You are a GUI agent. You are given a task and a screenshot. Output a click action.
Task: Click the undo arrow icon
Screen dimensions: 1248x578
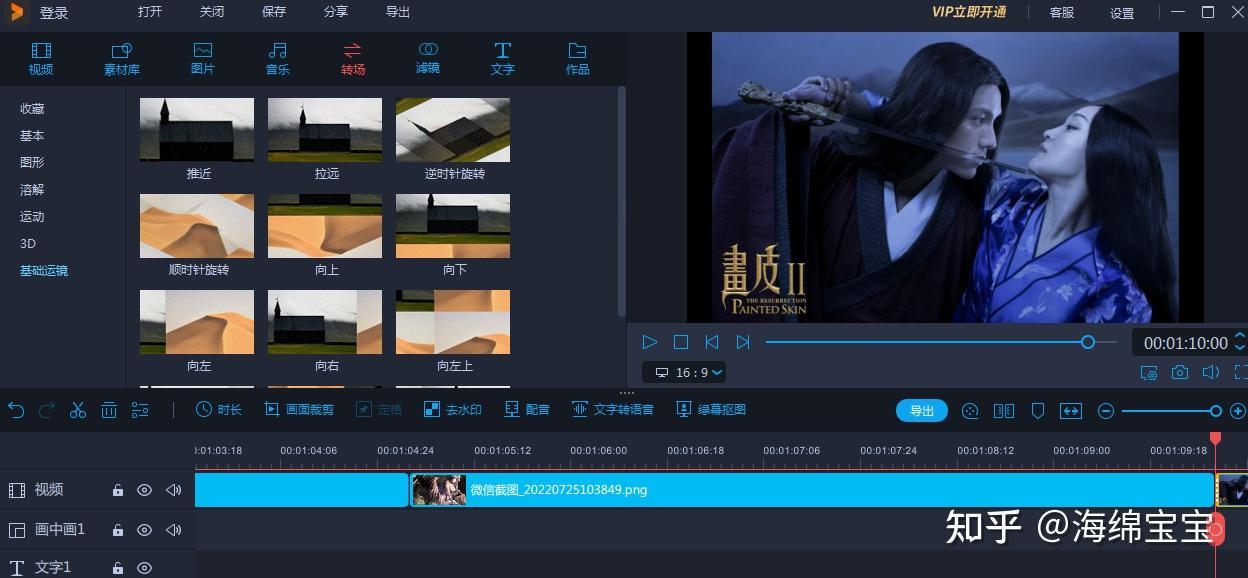coord(16,410)
